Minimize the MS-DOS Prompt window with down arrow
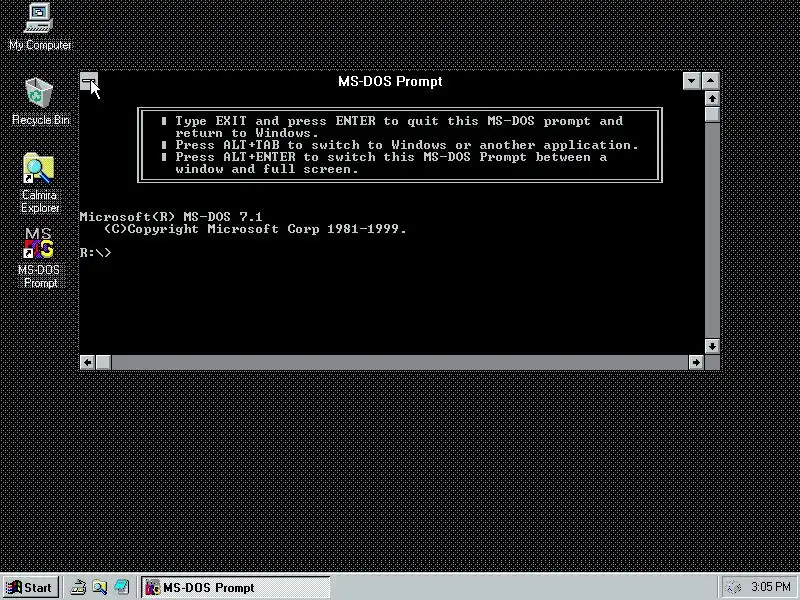This screenshot has height=600, width=800. pyautogui.click(x=691, y=81)
